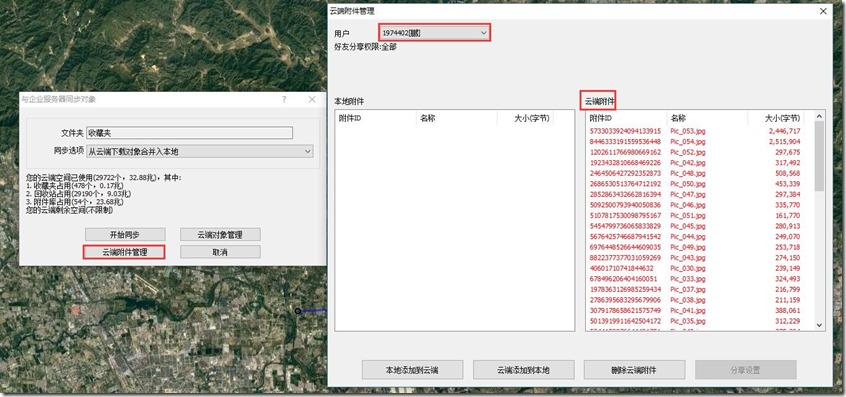Click the 文件夹 field containing 收藏夹
The width and height of the screenshot is (846, 397).
[189, 133]
